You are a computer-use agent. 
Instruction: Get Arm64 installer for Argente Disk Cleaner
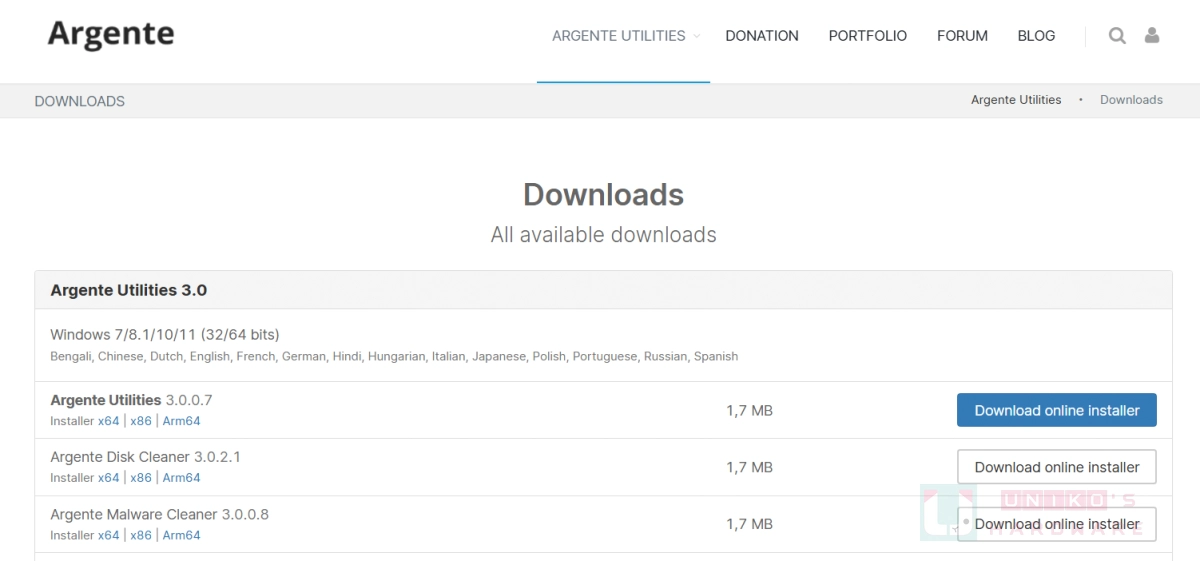point(181,478)
